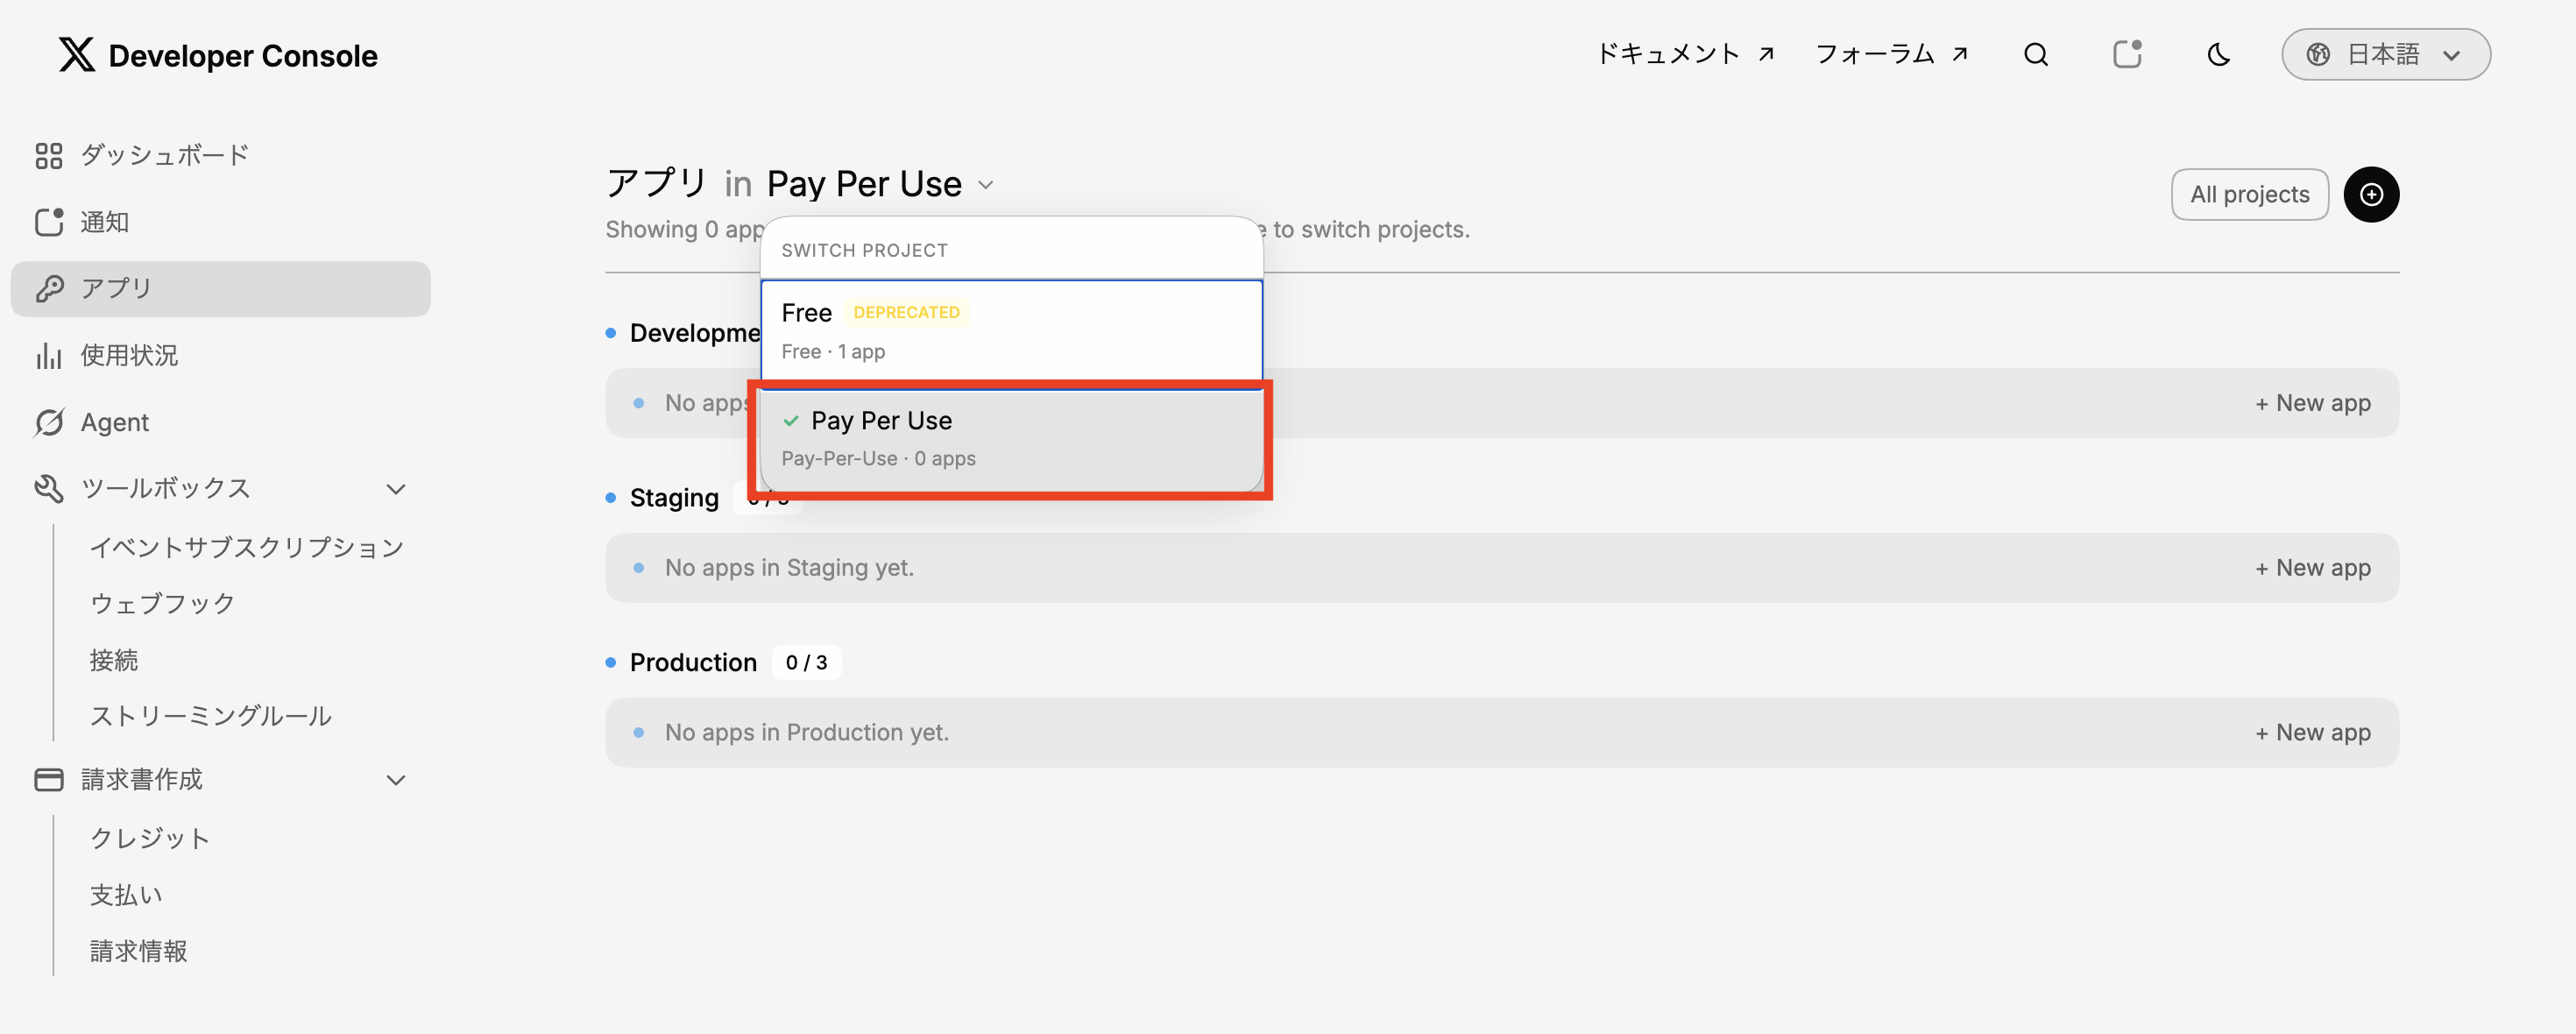Select アプリ in the sidebar
The height and width of the screenshot is (1034, 2576).
click(x=220, y=288)
